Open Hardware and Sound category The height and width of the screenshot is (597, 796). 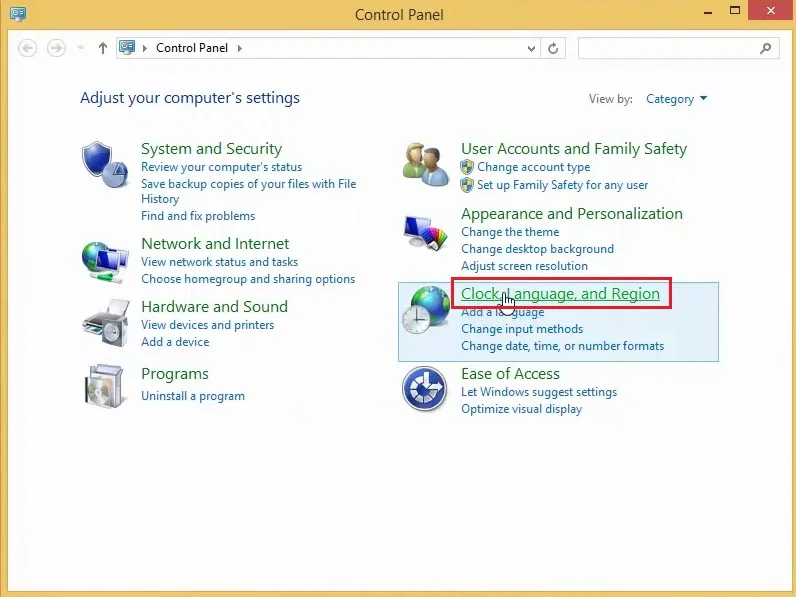click(215, 307)
